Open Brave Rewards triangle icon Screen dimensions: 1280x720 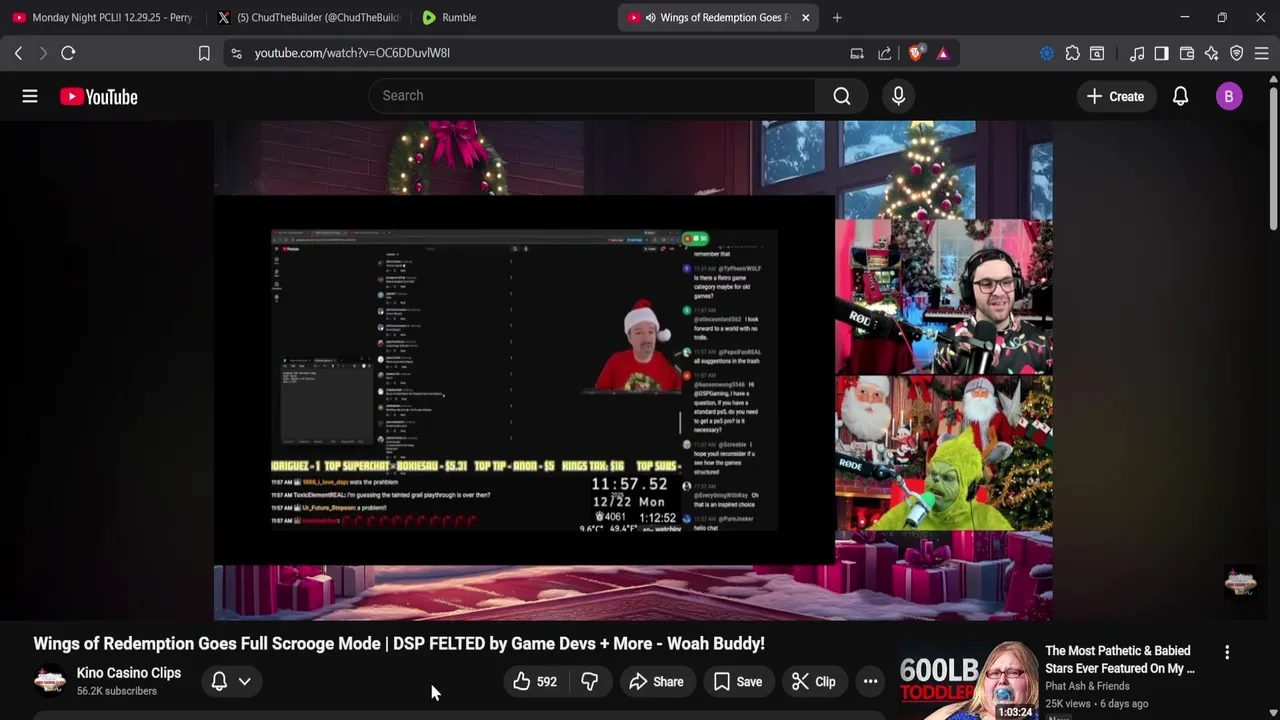(x=943, y=53)
